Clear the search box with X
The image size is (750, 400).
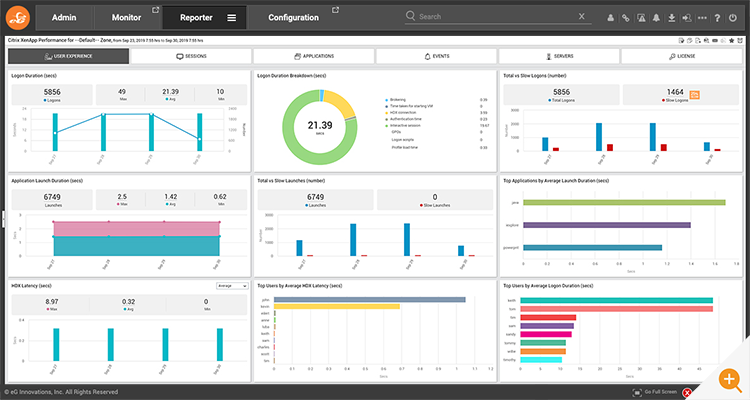click(582, 16)
